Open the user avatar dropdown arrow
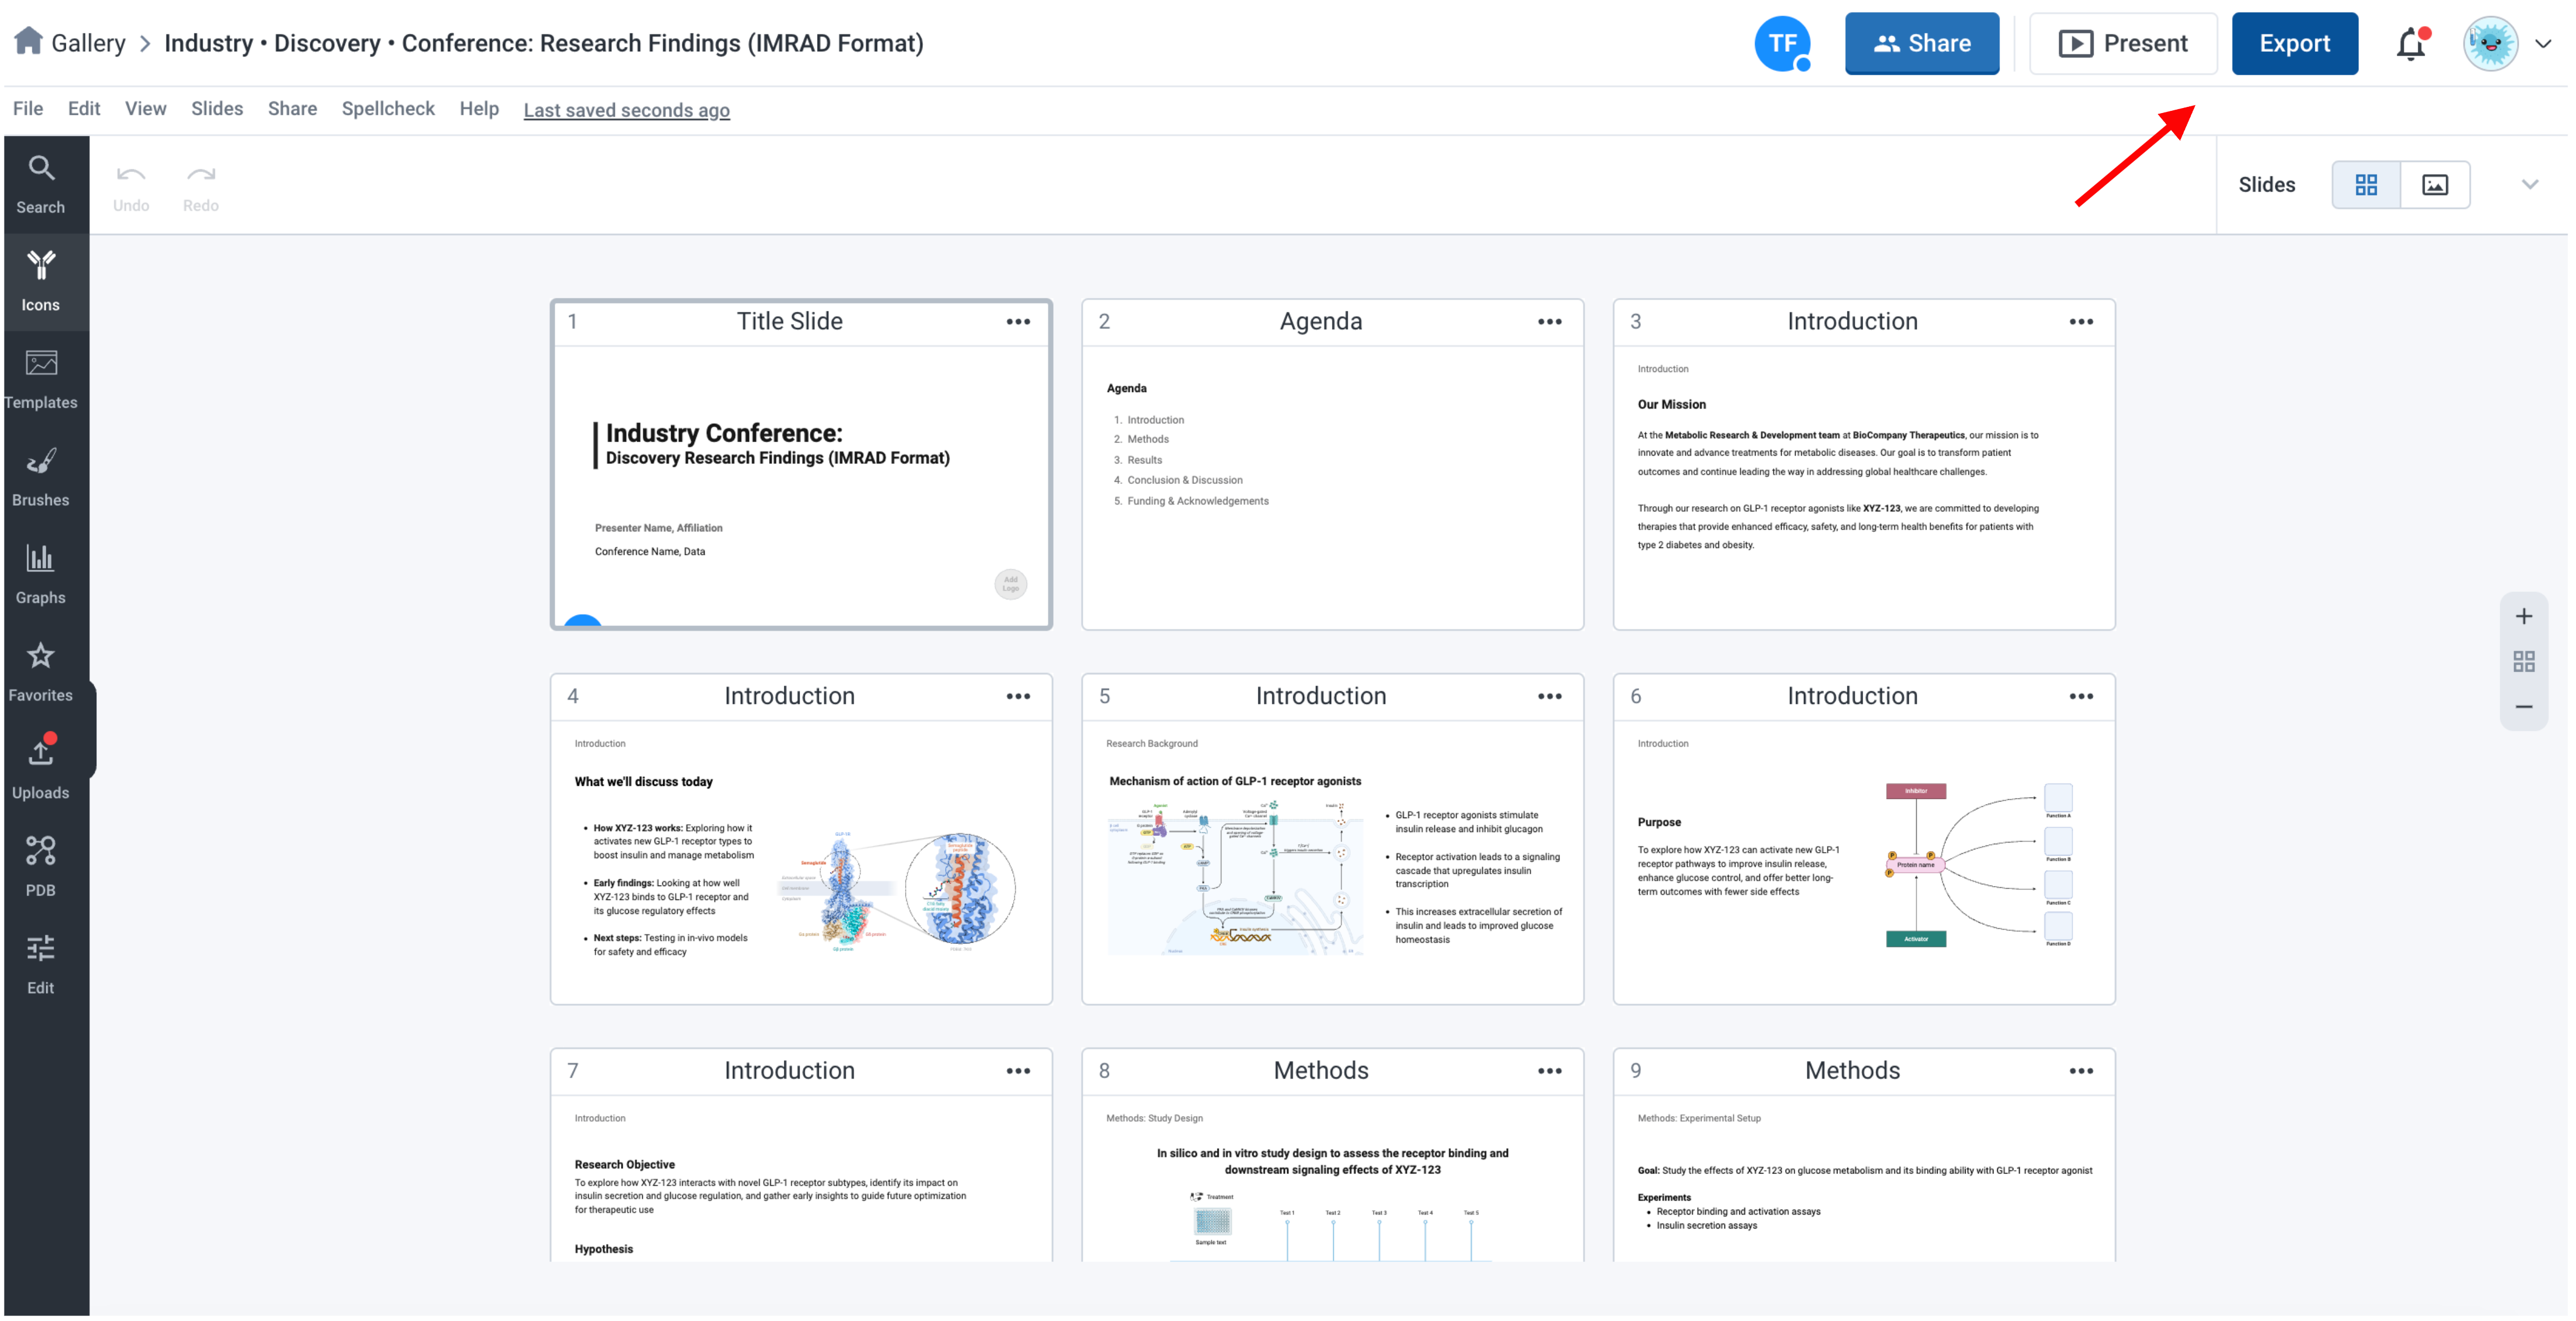Screen dimensions: 2576x1321 click(2544, 44)
